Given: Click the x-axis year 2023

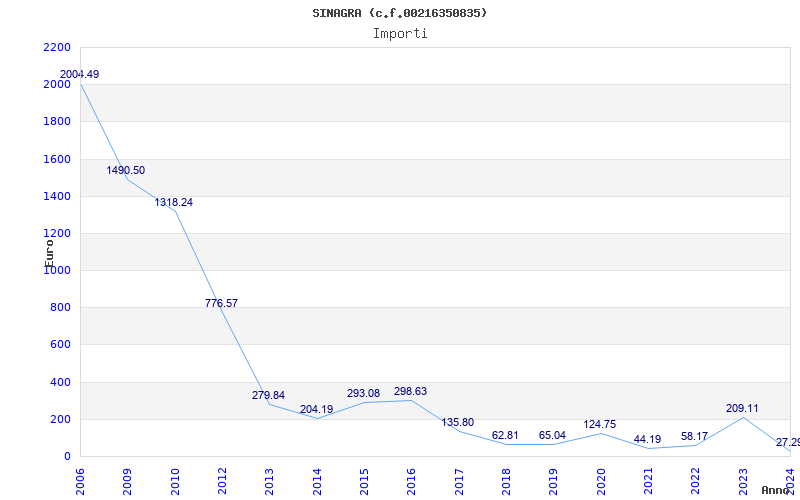Looking at the screenshot, I should click(743, 481).
